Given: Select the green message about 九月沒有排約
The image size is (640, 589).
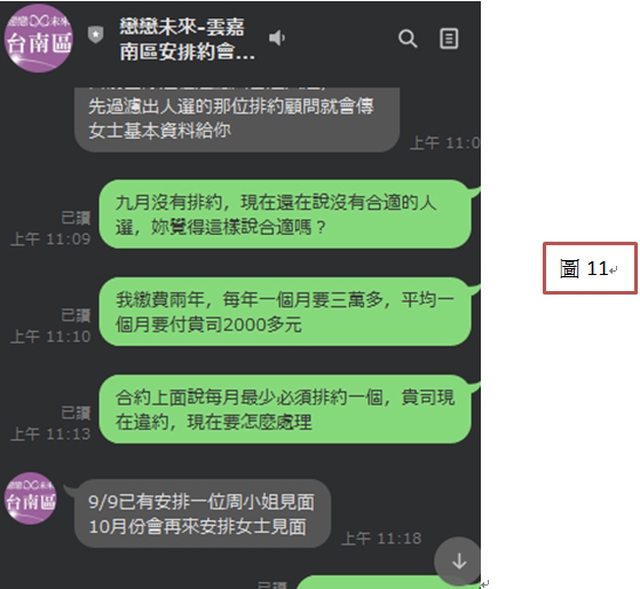Looking at the screenshot, I should (x=285, y=214).
